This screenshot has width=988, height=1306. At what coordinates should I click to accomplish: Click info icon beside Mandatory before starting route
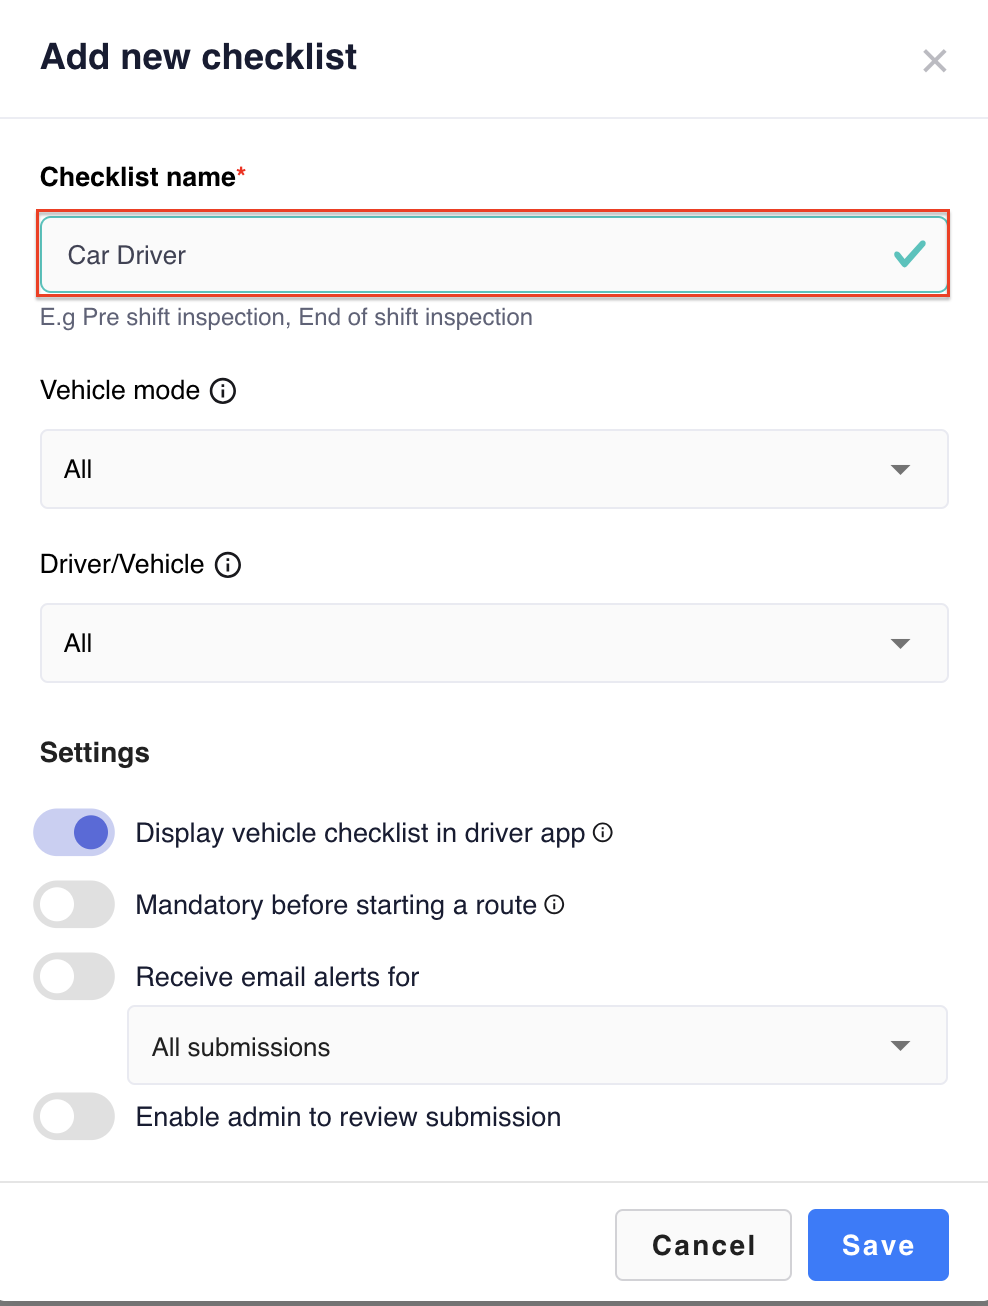(554, 904)
